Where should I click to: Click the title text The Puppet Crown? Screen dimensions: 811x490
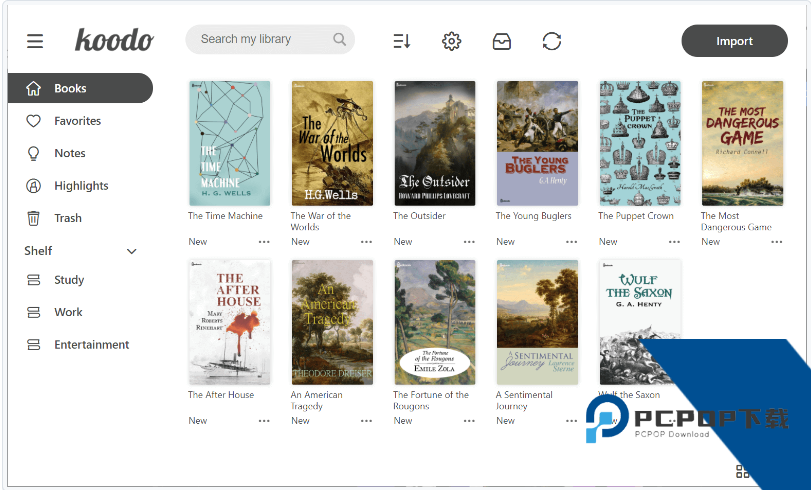pyautogui.click(x=636, y=216)
